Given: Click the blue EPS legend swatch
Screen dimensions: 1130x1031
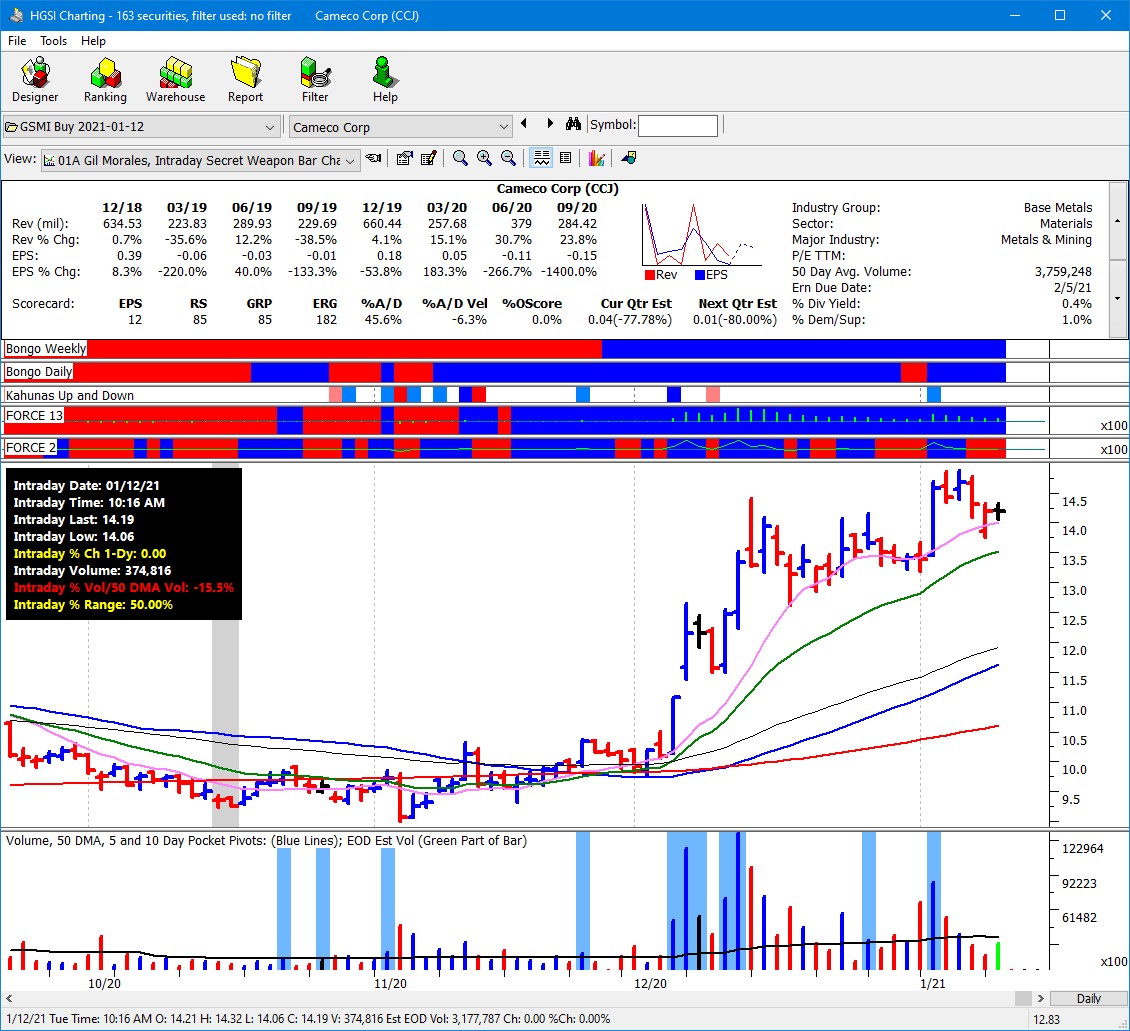Looking at the screenshot, I should (x=699, y=275).
